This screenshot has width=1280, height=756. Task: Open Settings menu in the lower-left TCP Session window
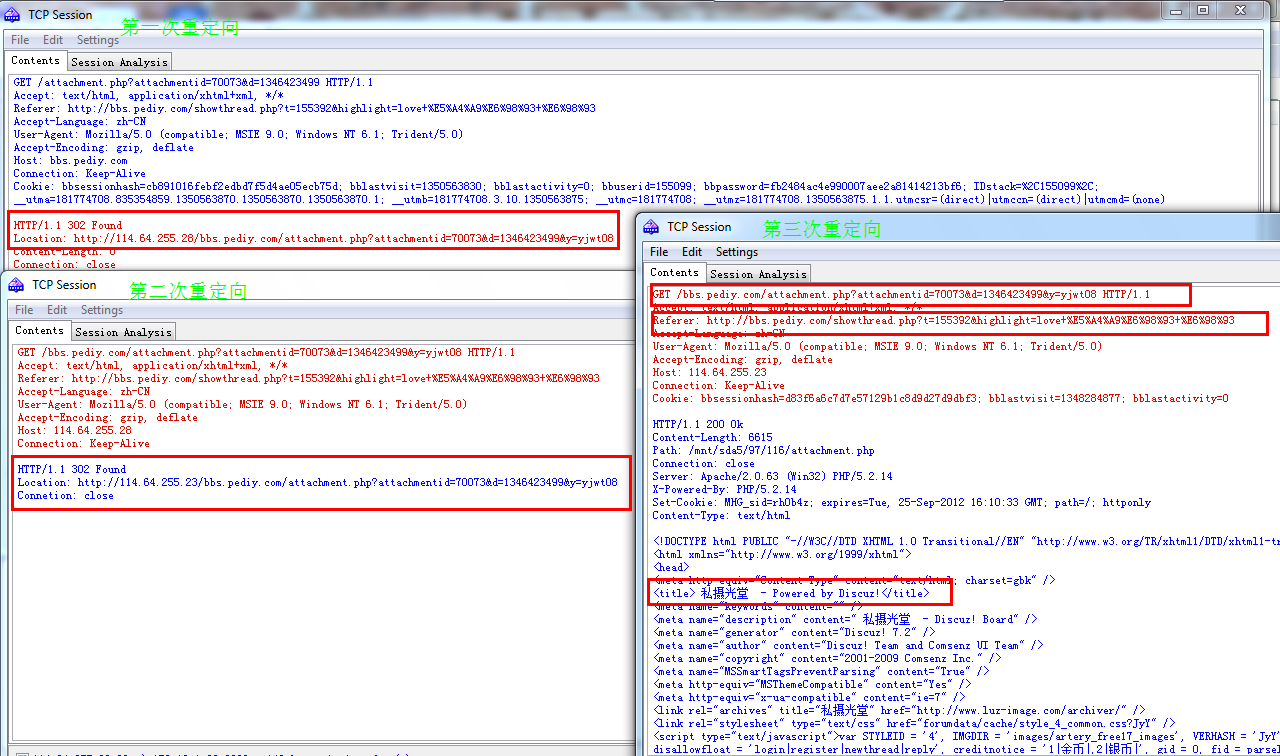(x=102, y=310)
